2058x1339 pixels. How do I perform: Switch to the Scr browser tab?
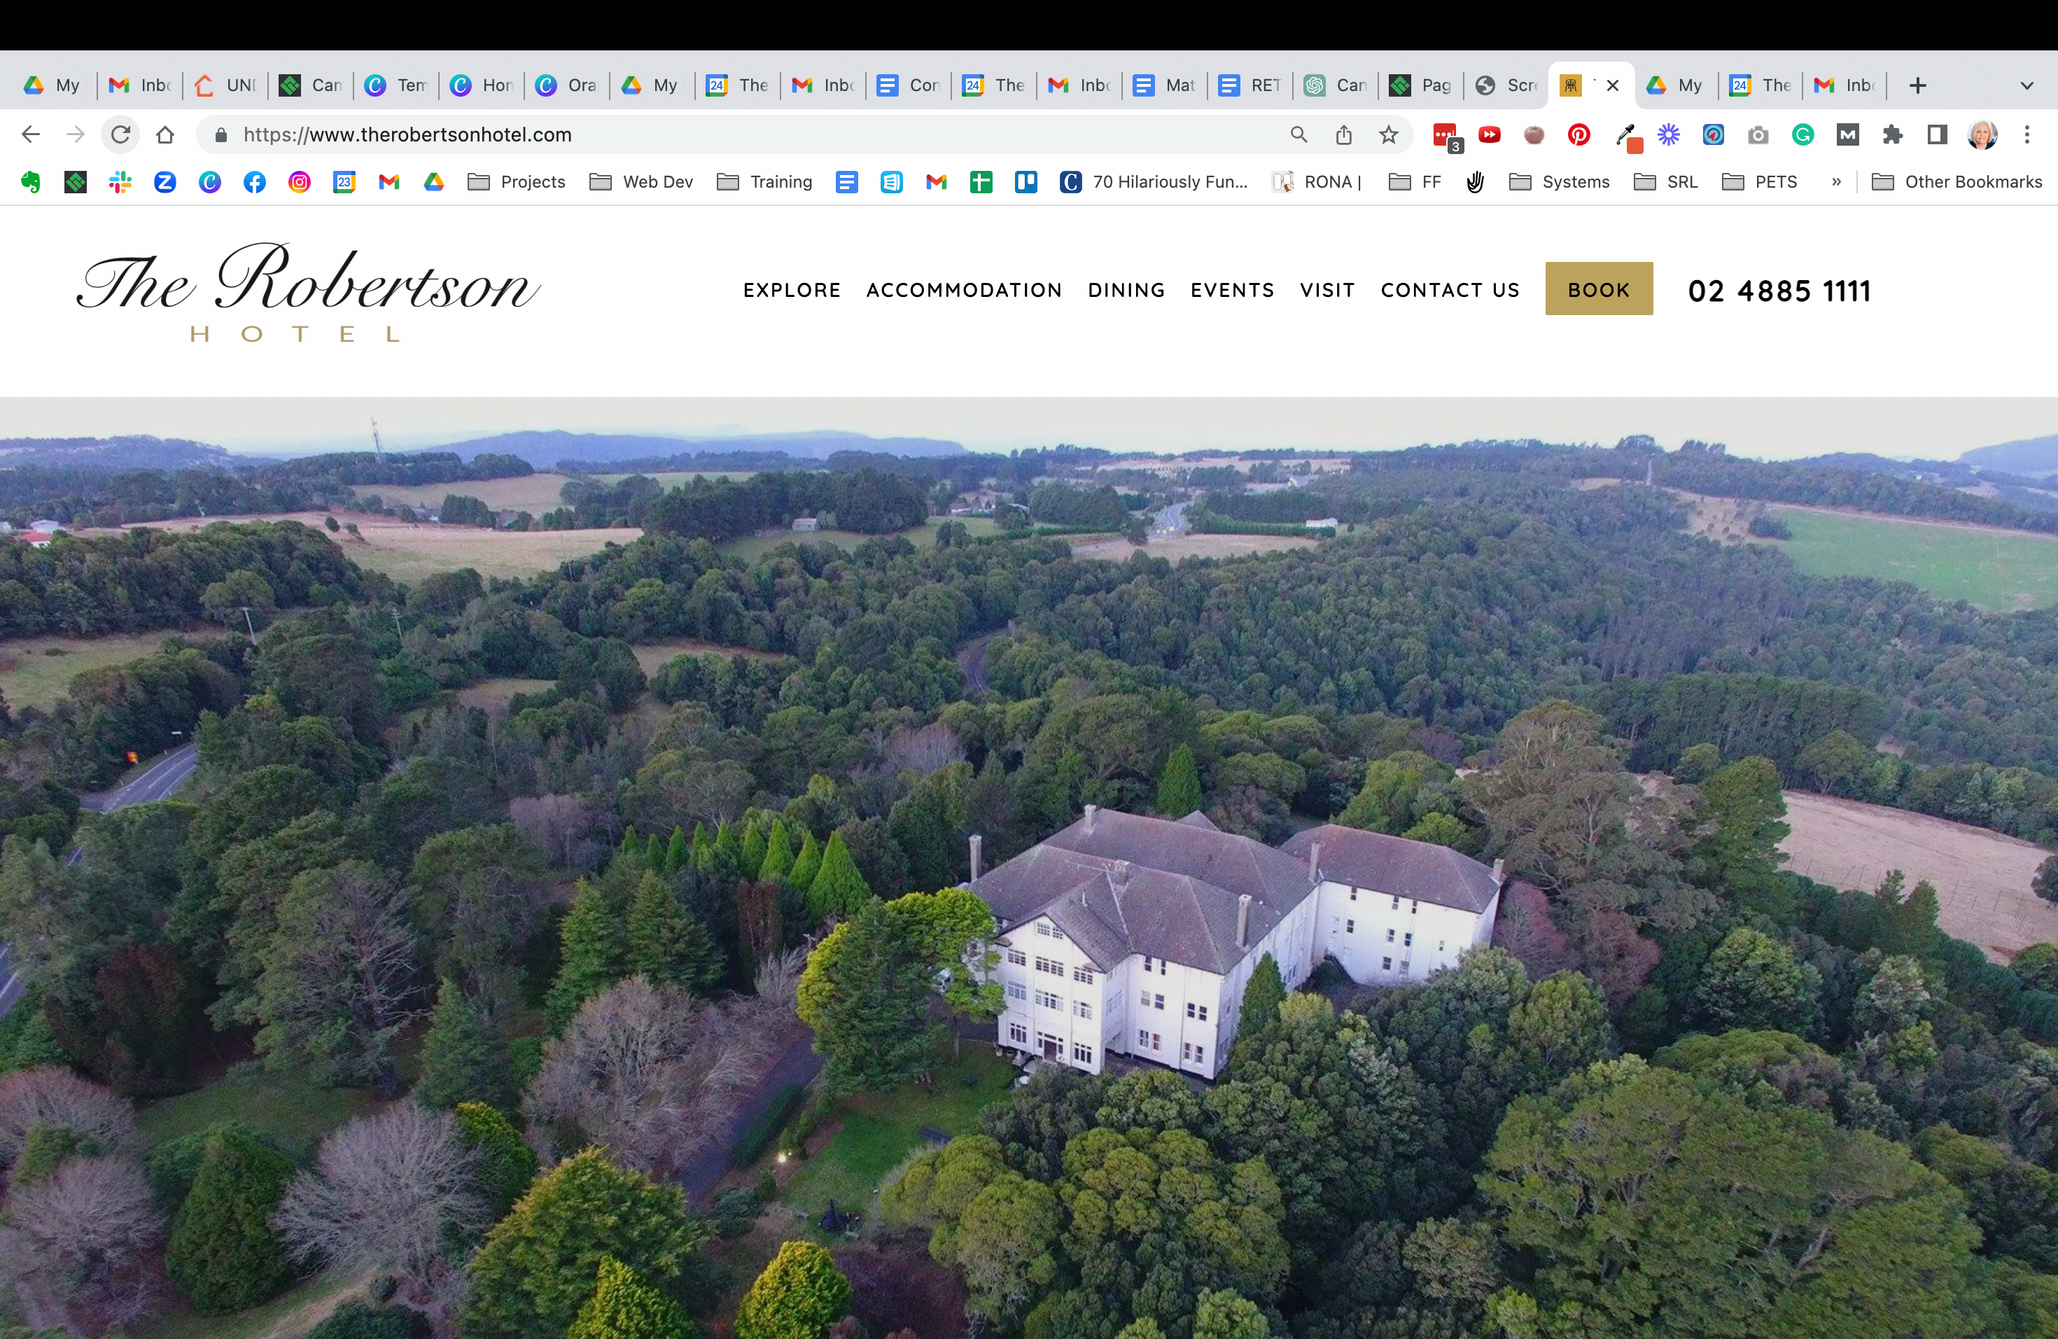pyautogui.click(x=1506, y=85)
